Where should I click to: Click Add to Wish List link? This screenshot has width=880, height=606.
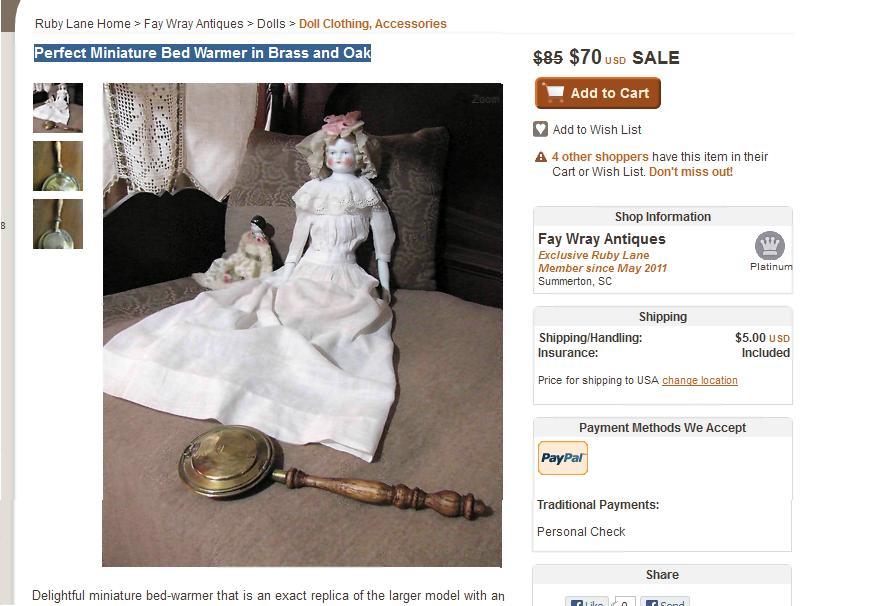pyautogui.click(x=597, y=130)
